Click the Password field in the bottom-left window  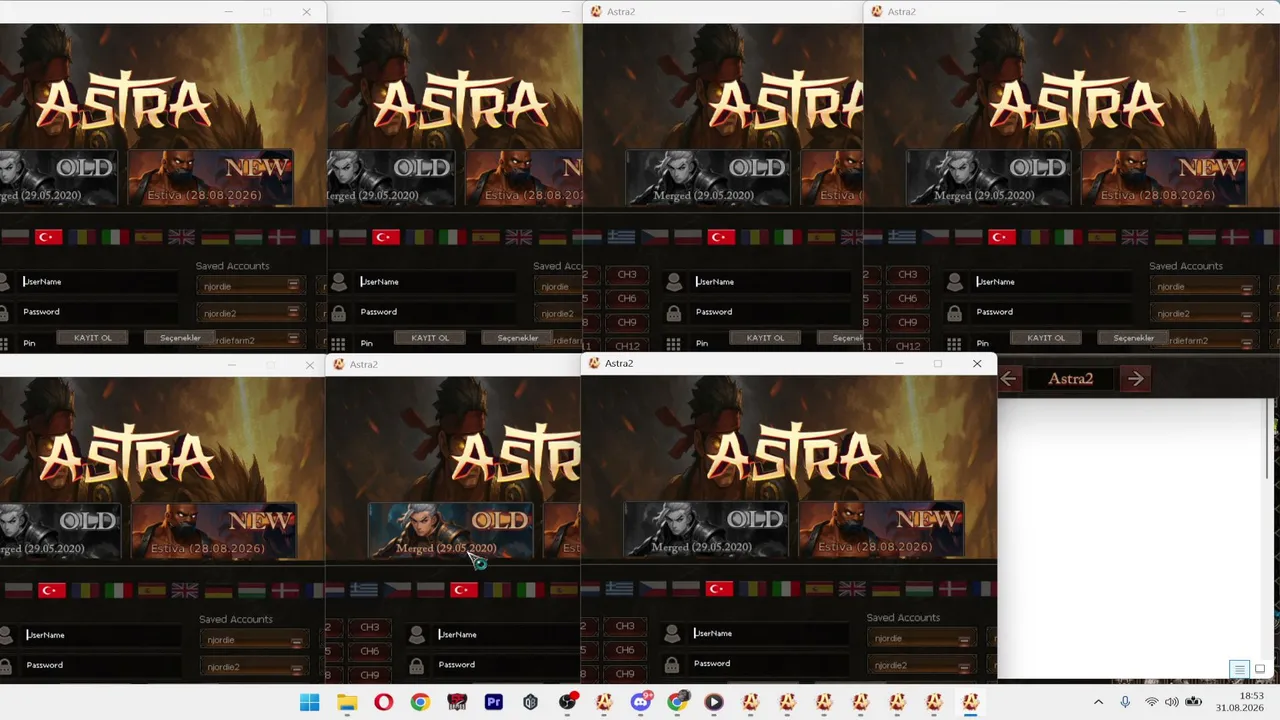pos(102,665)
